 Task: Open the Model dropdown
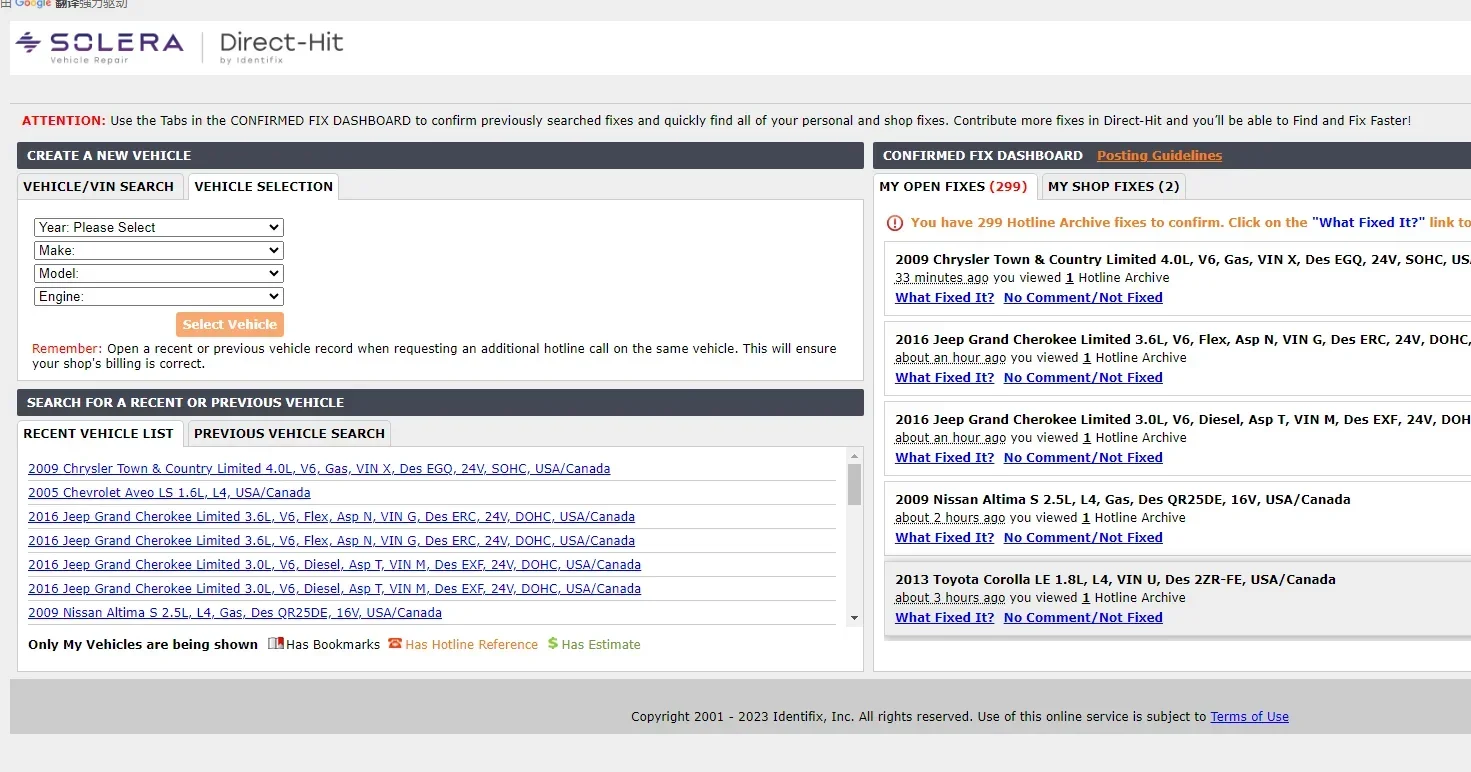[x=159, y=273]
